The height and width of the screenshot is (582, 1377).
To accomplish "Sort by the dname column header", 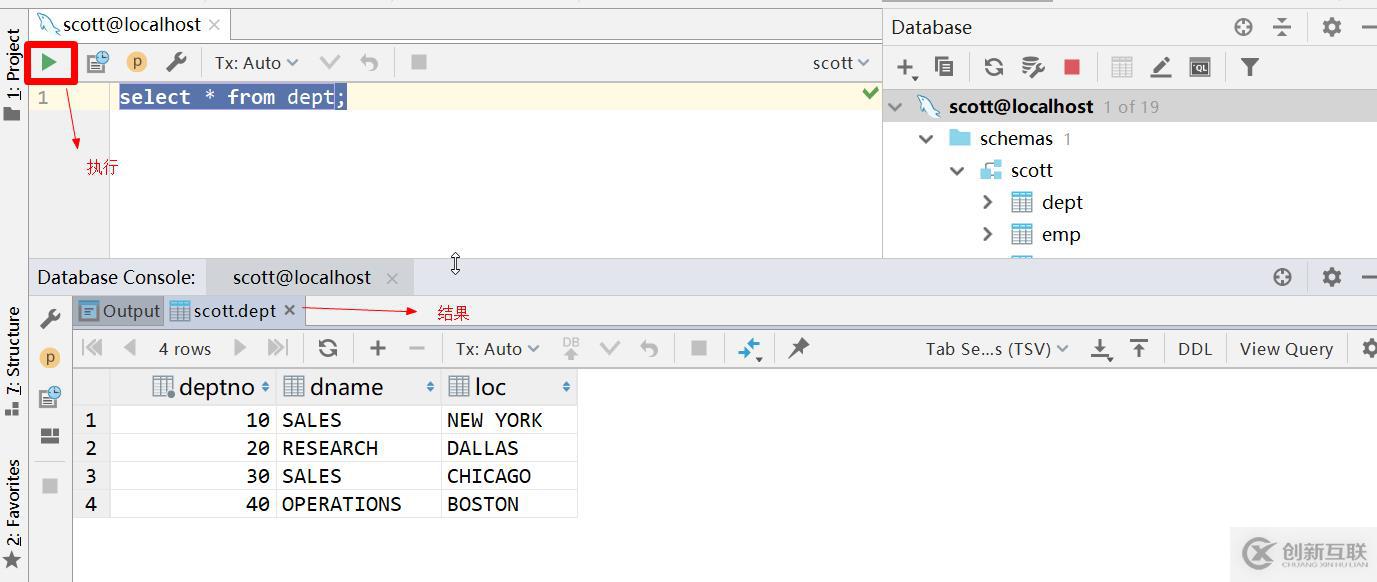I will pyautogui.click(x=359, y=387).
